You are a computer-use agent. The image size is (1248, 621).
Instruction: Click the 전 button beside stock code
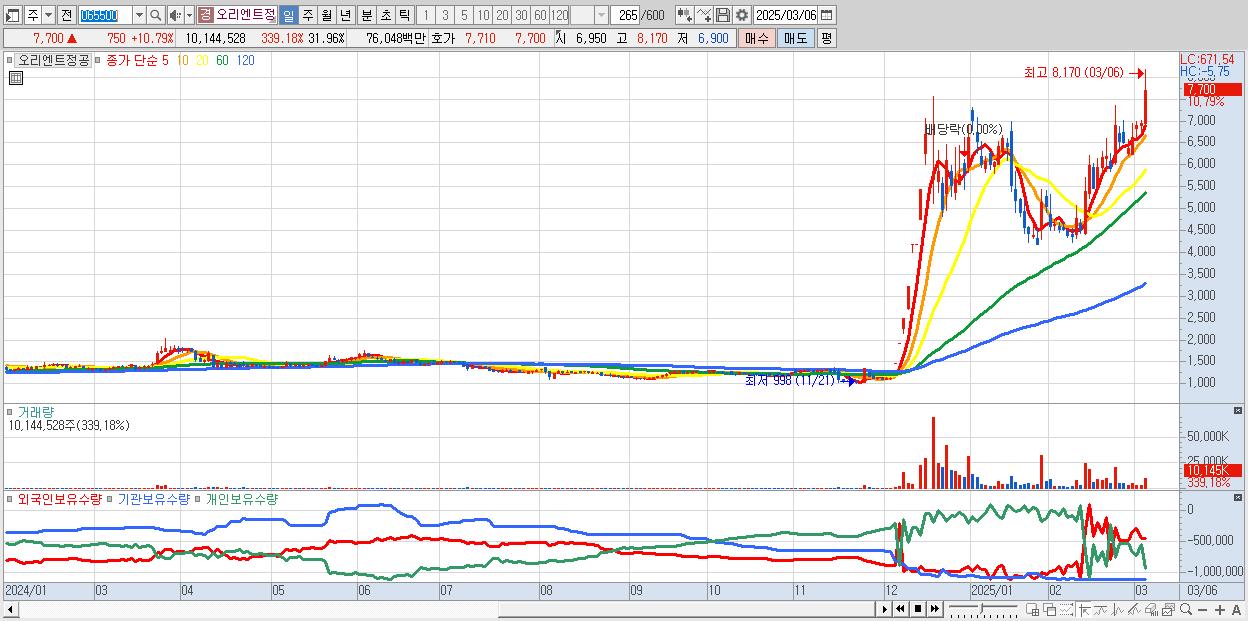coord(66,15)
